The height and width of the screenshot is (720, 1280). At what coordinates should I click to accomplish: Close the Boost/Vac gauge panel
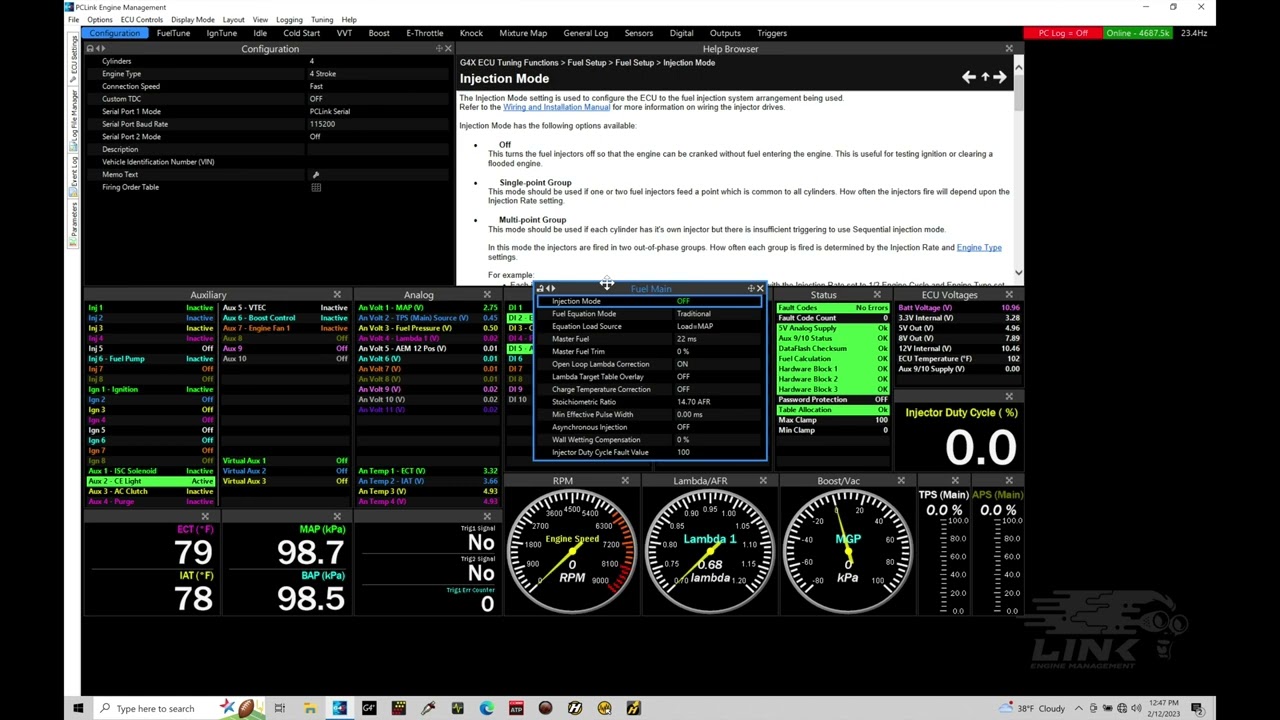901,481
